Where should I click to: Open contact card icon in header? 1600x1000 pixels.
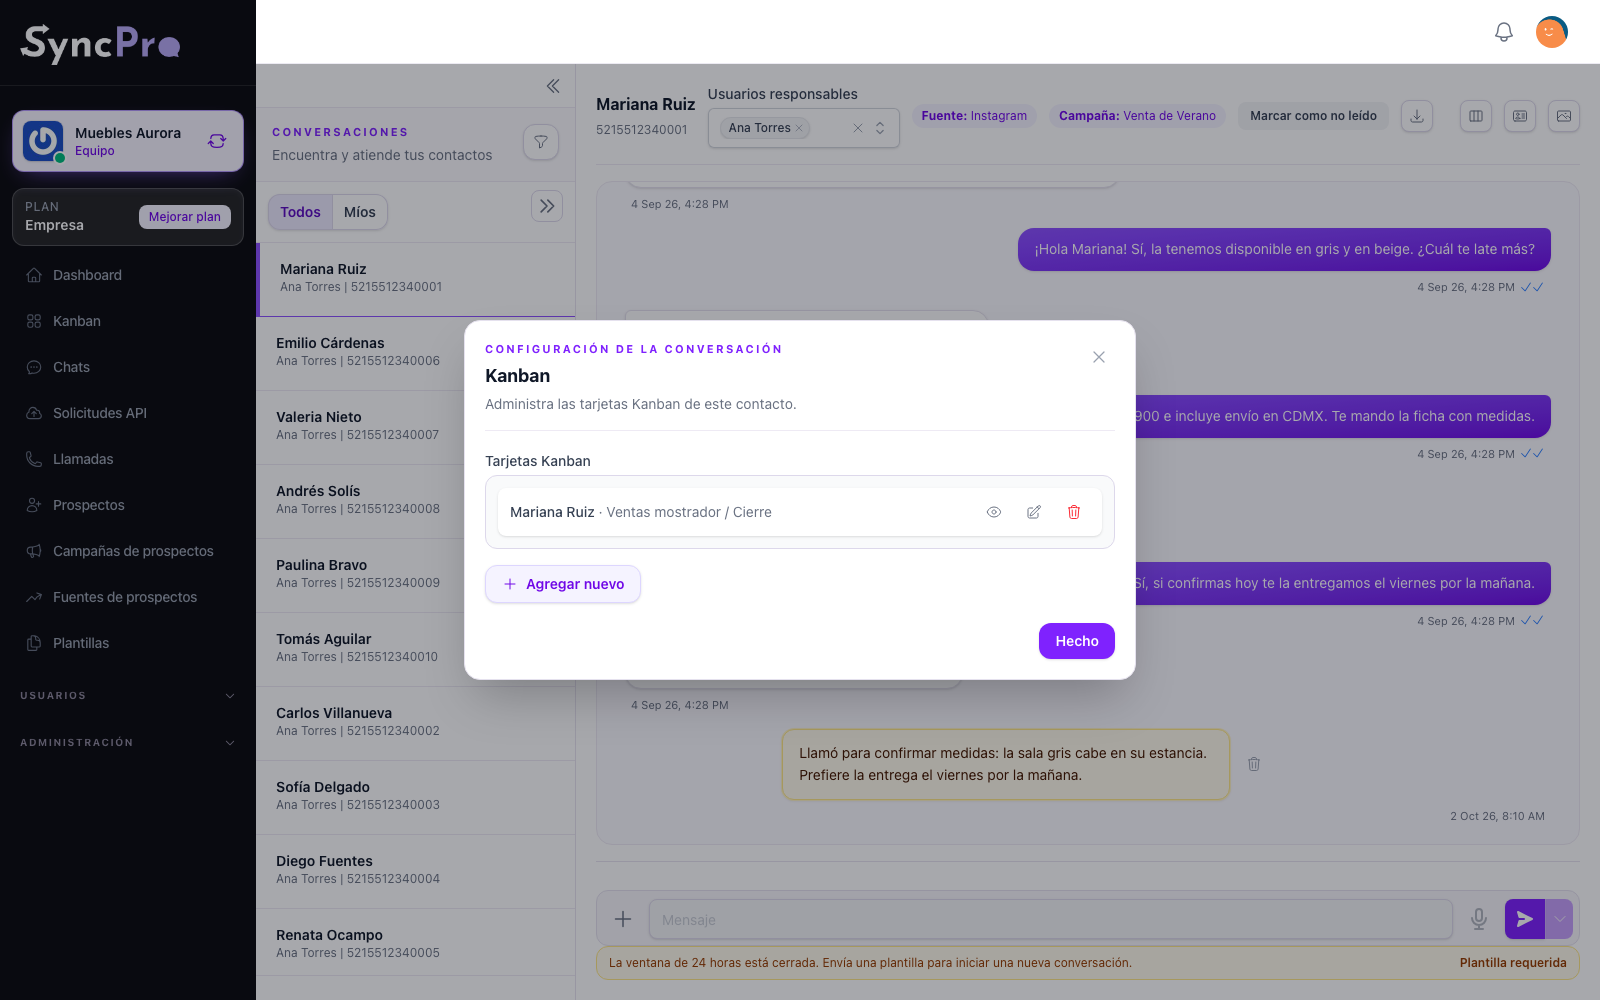(x=1520, y=116)
